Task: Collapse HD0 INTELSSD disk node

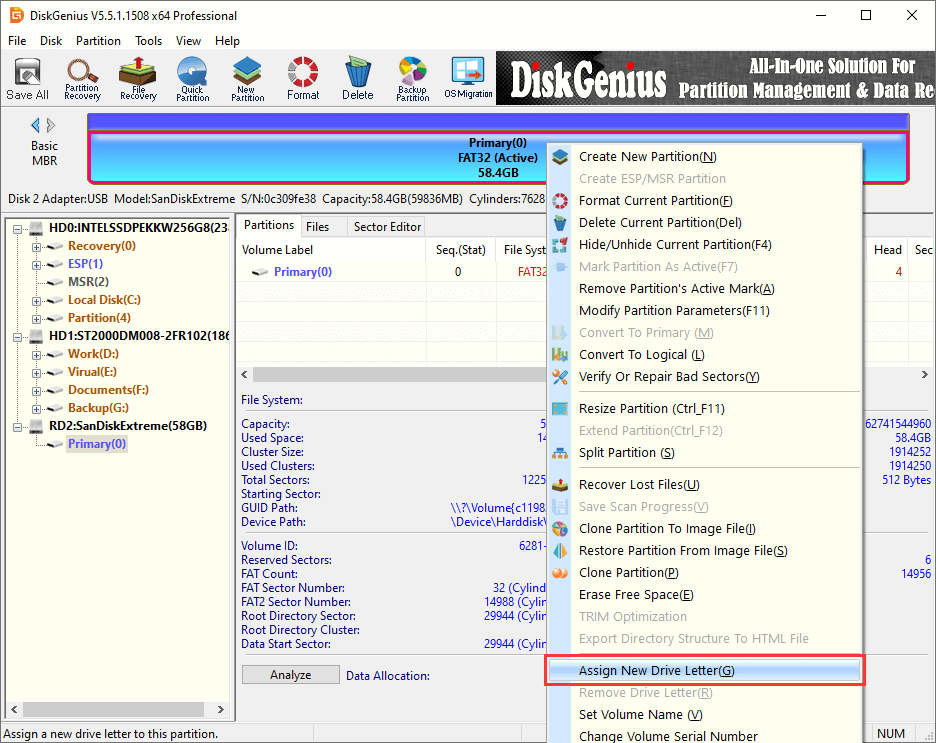Action: click(x=18, y=229)
